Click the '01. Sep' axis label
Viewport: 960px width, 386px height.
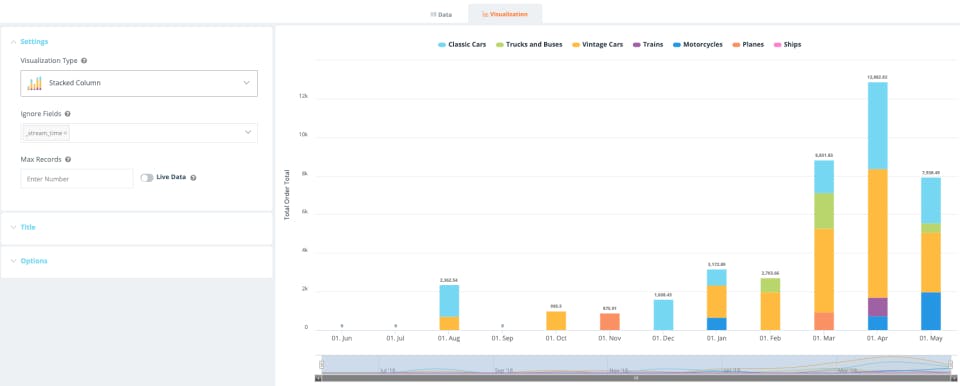coord(502,338)
